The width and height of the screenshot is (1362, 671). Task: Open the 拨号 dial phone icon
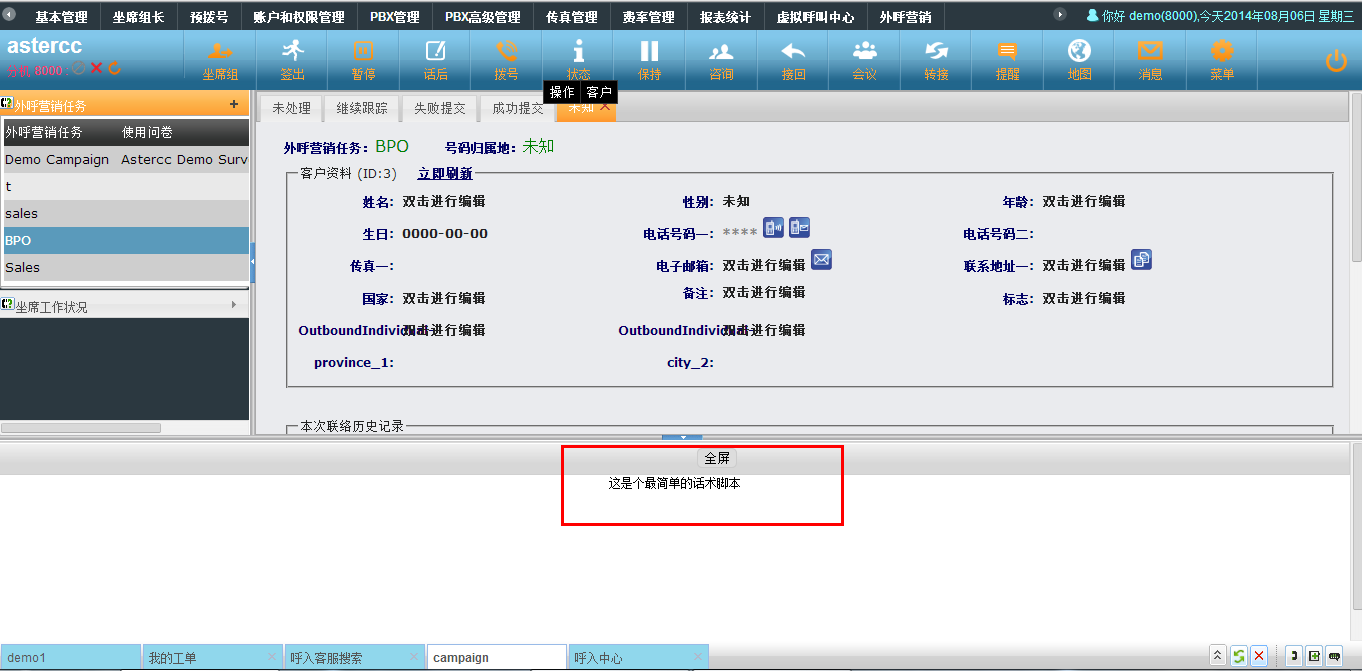click(x=506, y=52)
